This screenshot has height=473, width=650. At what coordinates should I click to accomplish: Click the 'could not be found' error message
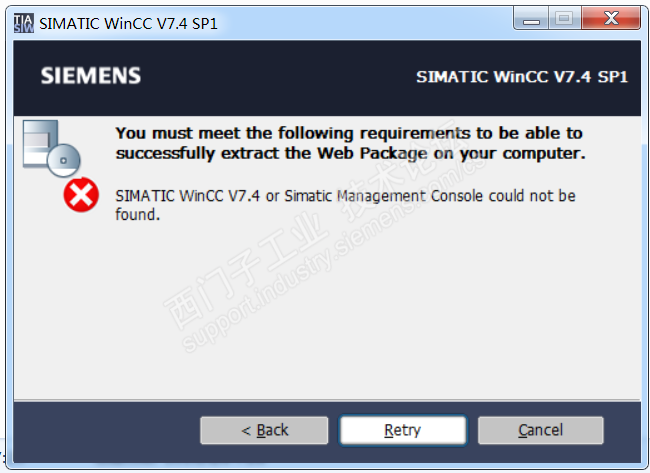345,204
